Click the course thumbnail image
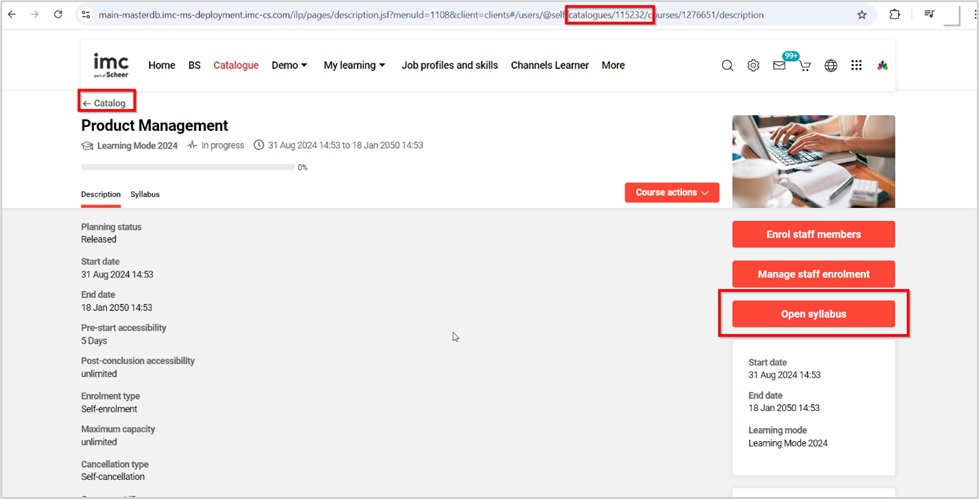 (x=813, y=161)
